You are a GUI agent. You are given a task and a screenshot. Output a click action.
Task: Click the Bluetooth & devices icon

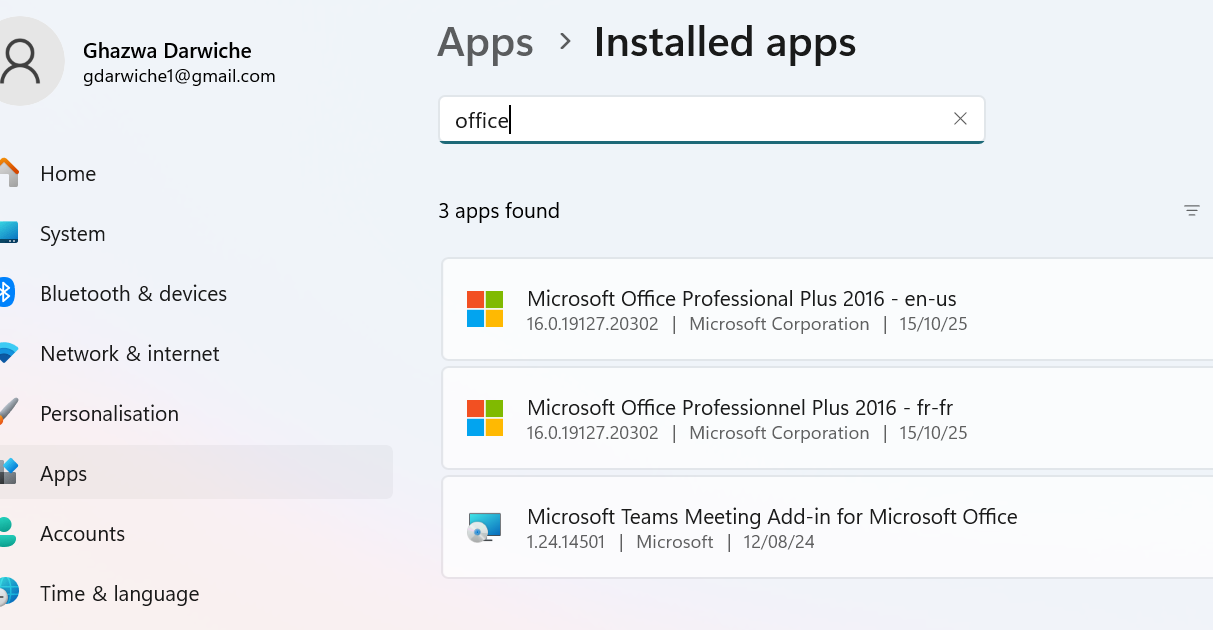6,293
